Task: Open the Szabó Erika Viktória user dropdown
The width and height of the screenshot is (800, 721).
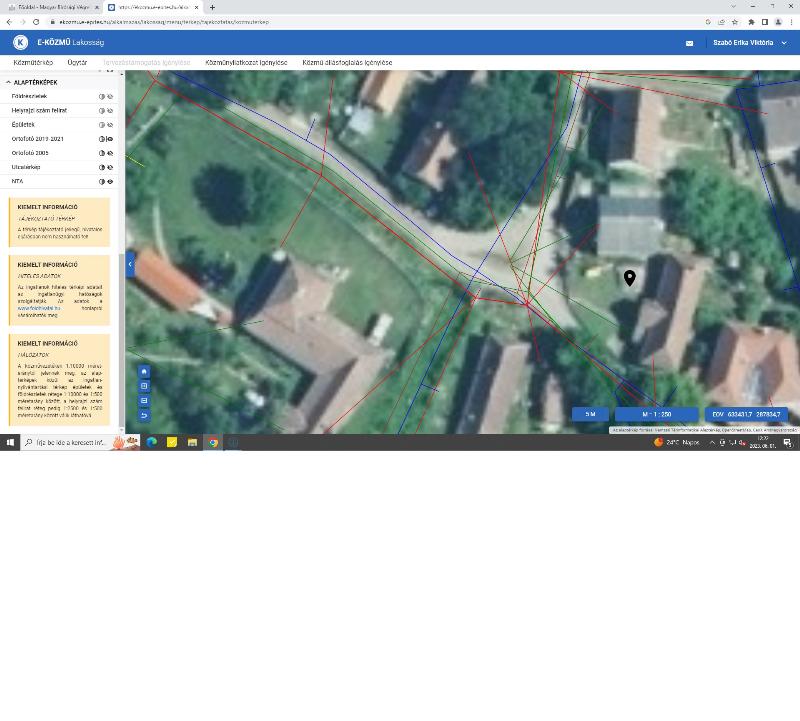Action: [x=750, y=43]
